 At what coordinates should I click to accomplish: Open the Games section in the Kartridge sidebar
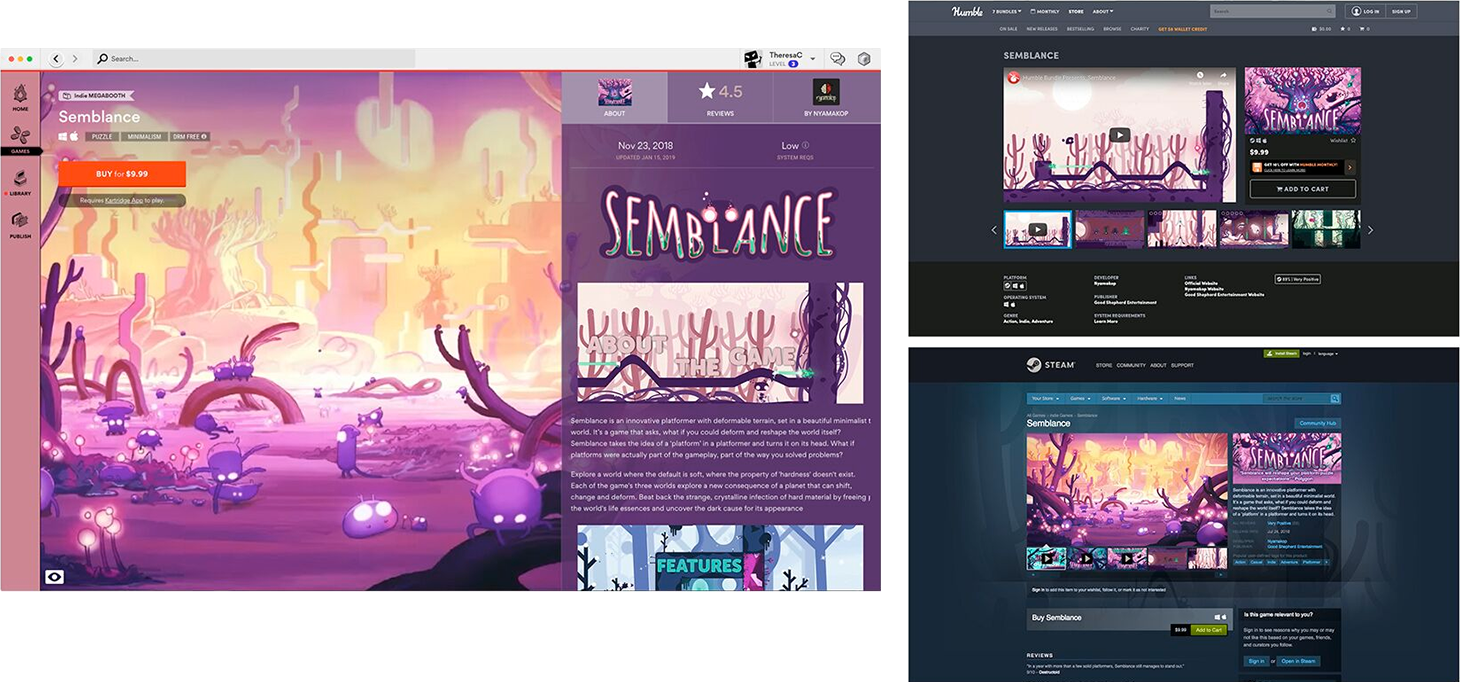click(20, 139)
